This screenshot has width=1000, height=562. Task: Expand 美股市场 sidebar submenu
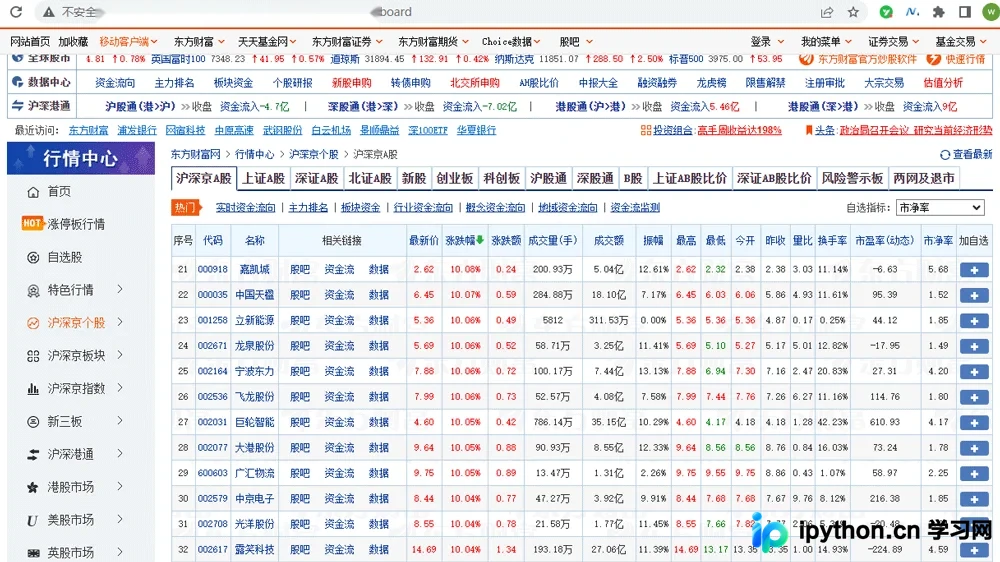point(120,519)
